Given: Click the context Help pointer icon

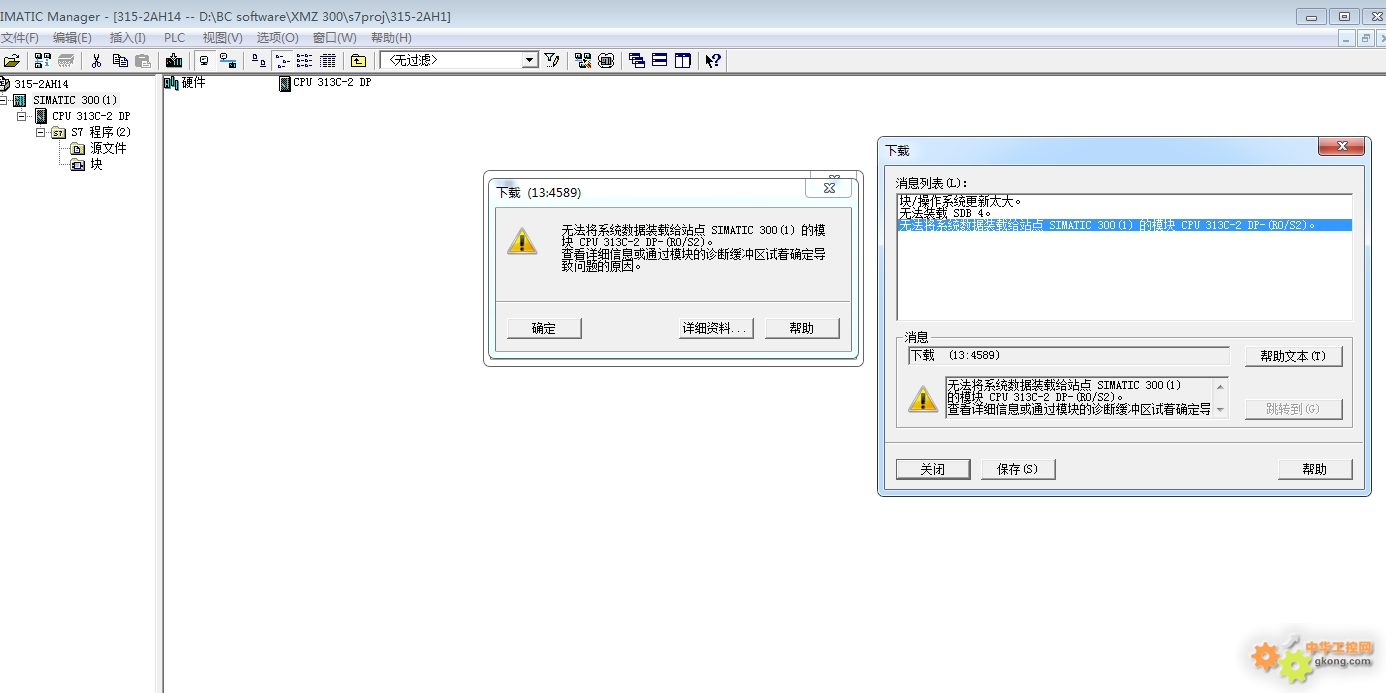Looking at the screenshot, I should (713, 61).
